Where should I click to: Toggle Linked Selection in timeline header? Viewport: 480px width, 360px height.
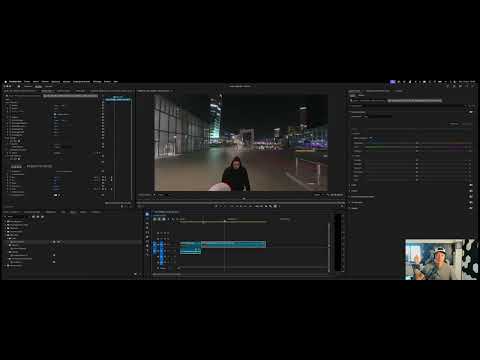(x=164, y=219)
